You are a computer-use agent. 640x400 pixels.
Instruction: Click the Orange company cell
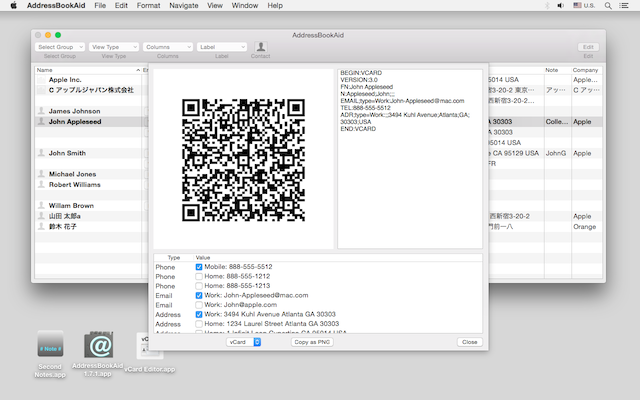[584, 227]
